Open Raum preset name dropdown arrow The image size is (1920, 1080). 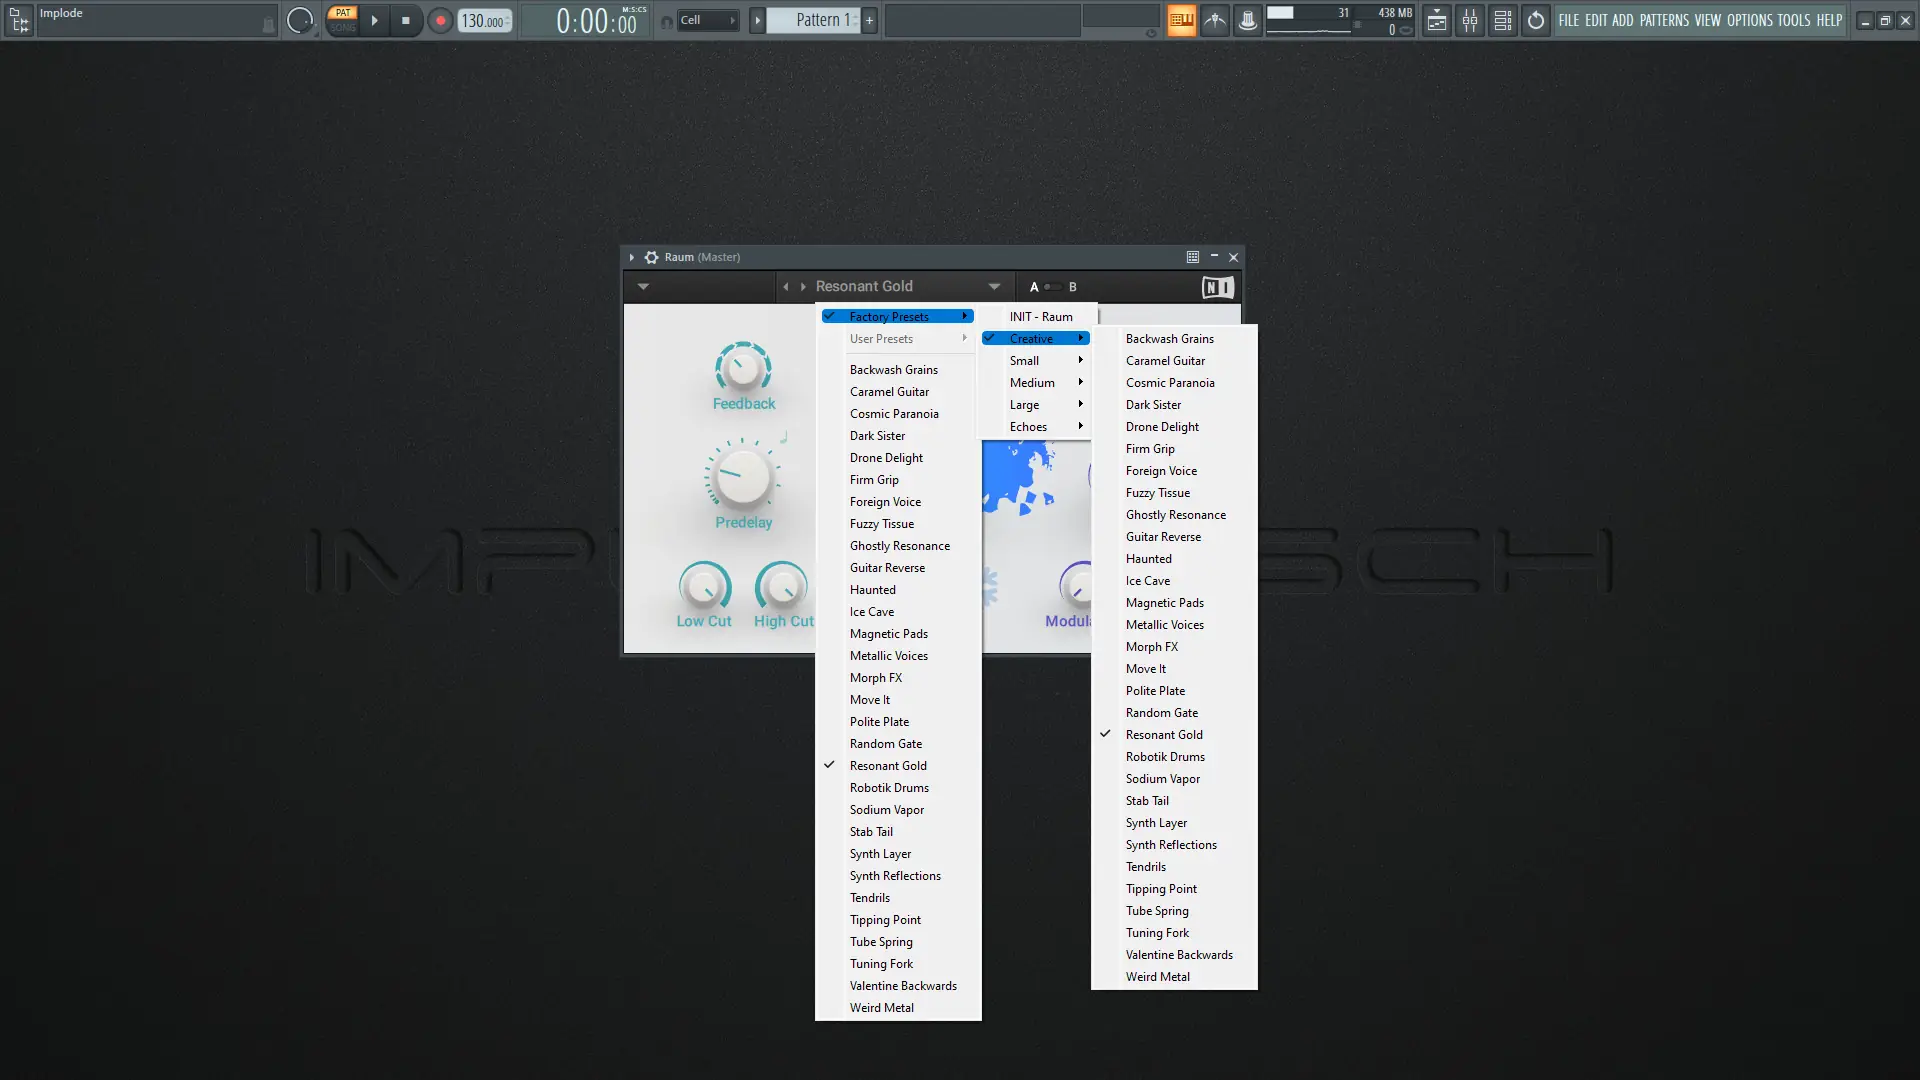994,287
